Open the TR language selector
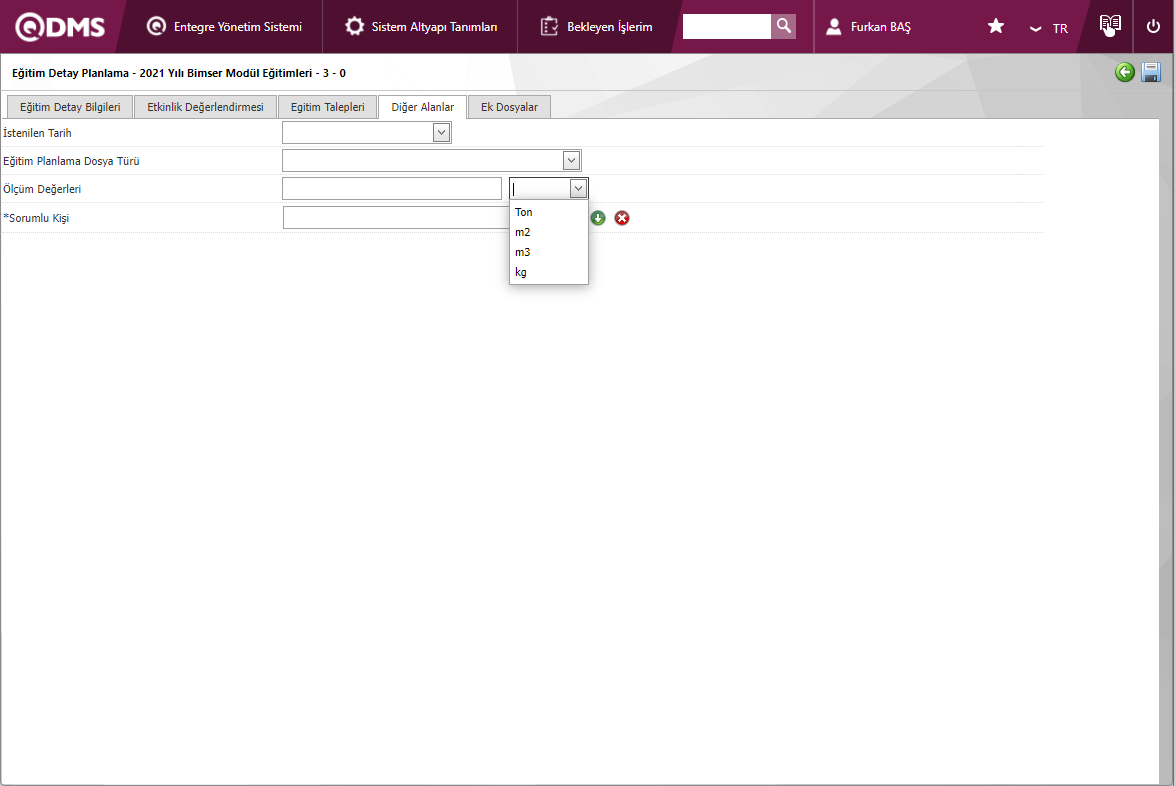1176x786 pixels. (1049, 28)
